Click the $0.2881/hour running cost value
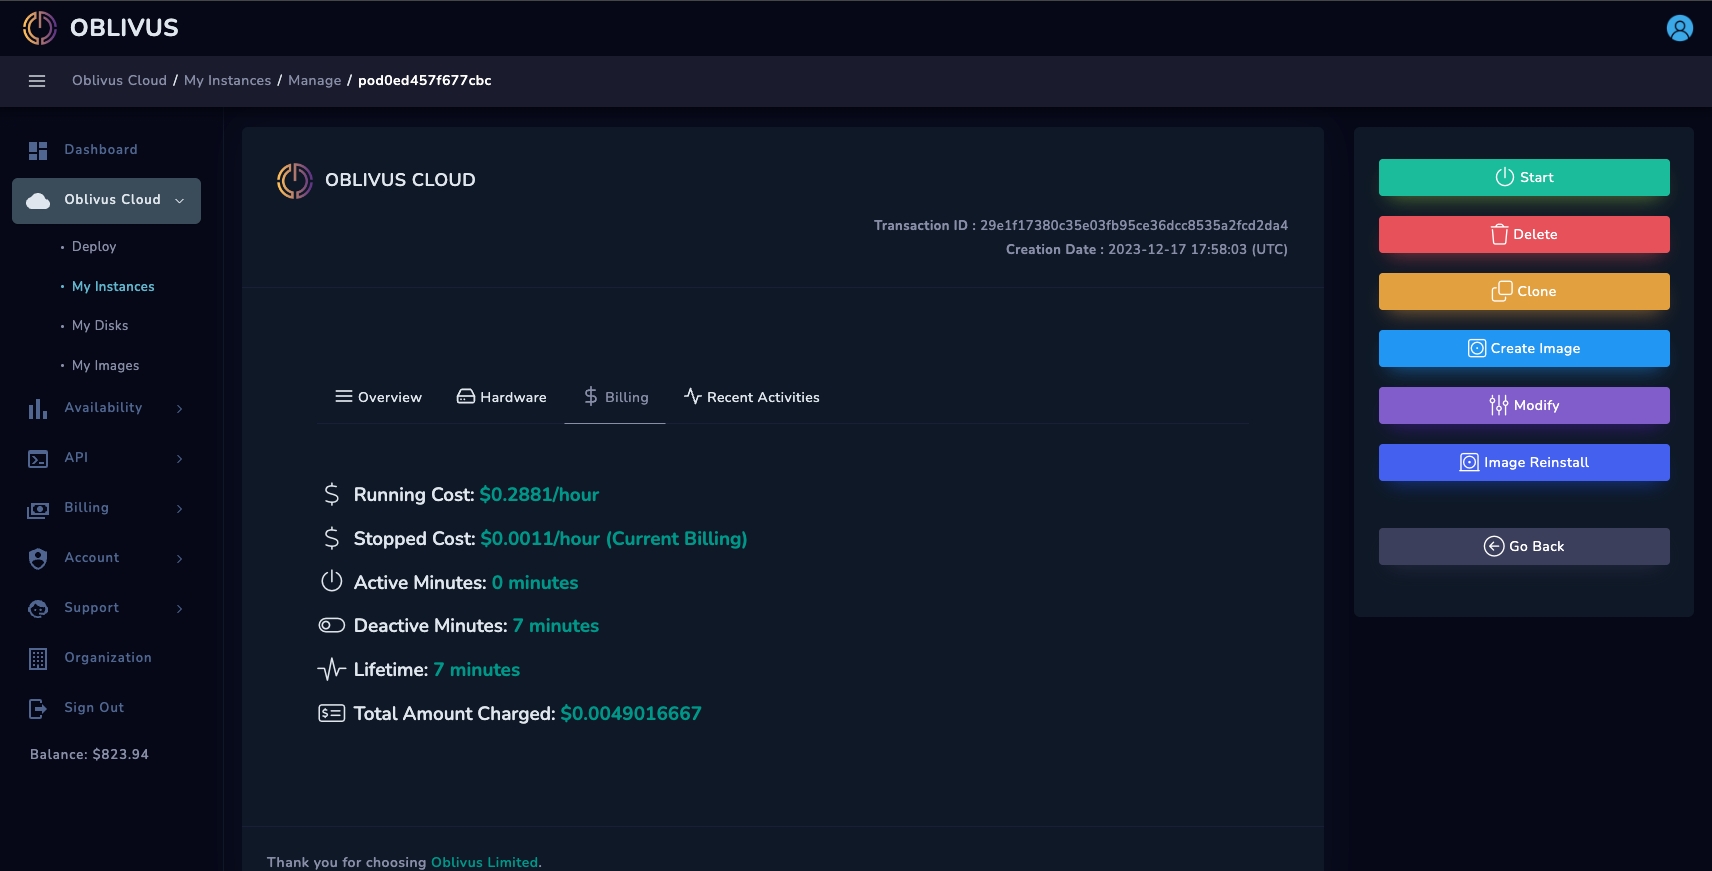This screenshot has height=871, width=1712. (x=539, y=495)
